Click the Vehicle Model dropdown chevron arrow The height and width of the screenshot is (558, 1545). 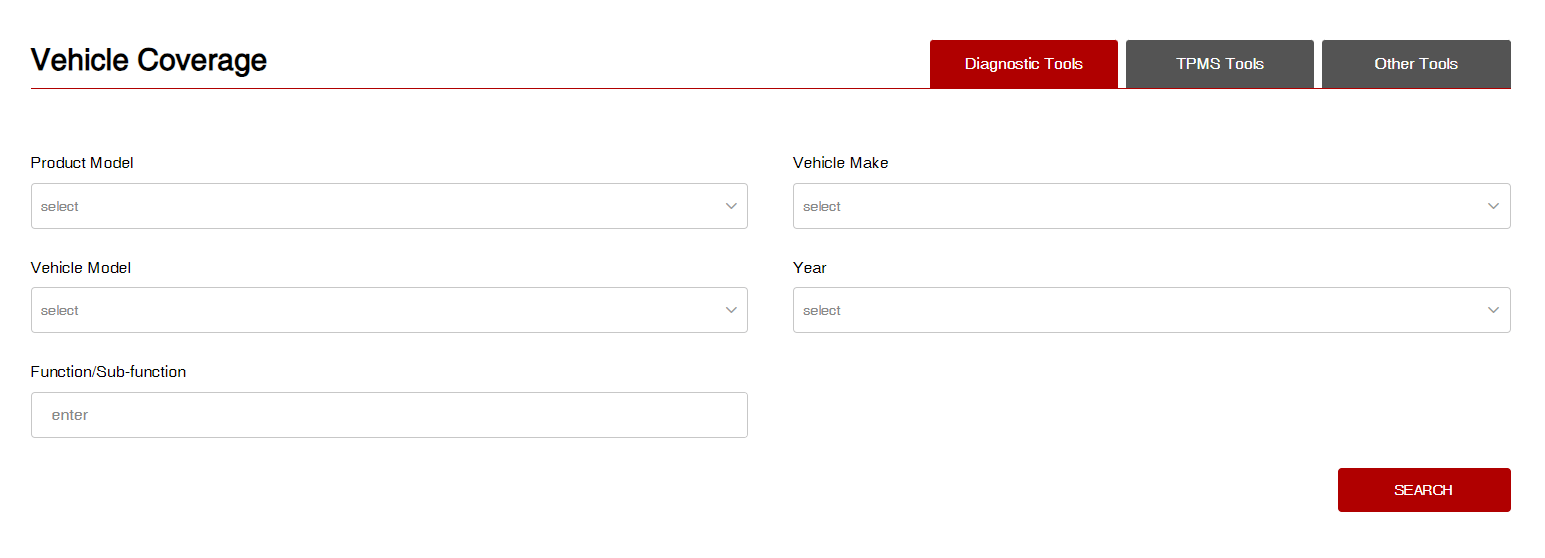(731, 310)
